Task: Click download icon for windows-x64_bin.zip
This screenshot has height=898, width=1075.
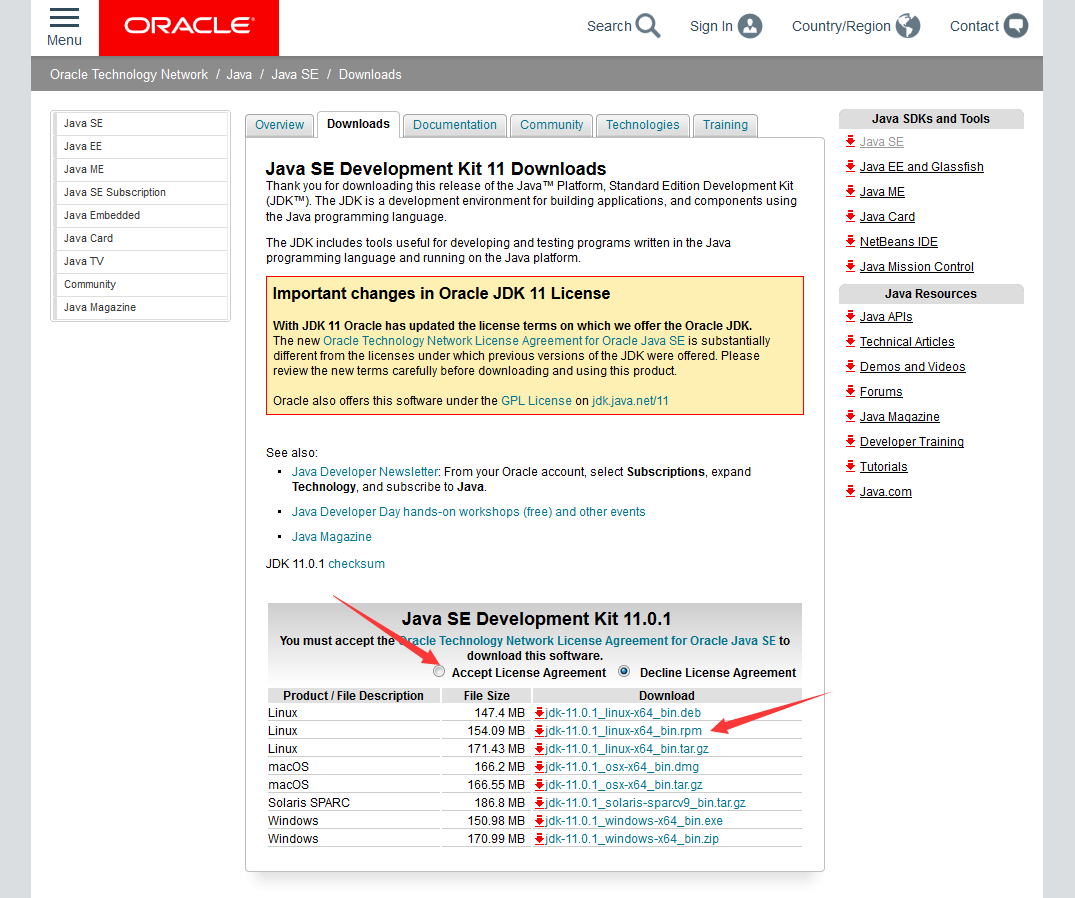Action: (540, 838)
